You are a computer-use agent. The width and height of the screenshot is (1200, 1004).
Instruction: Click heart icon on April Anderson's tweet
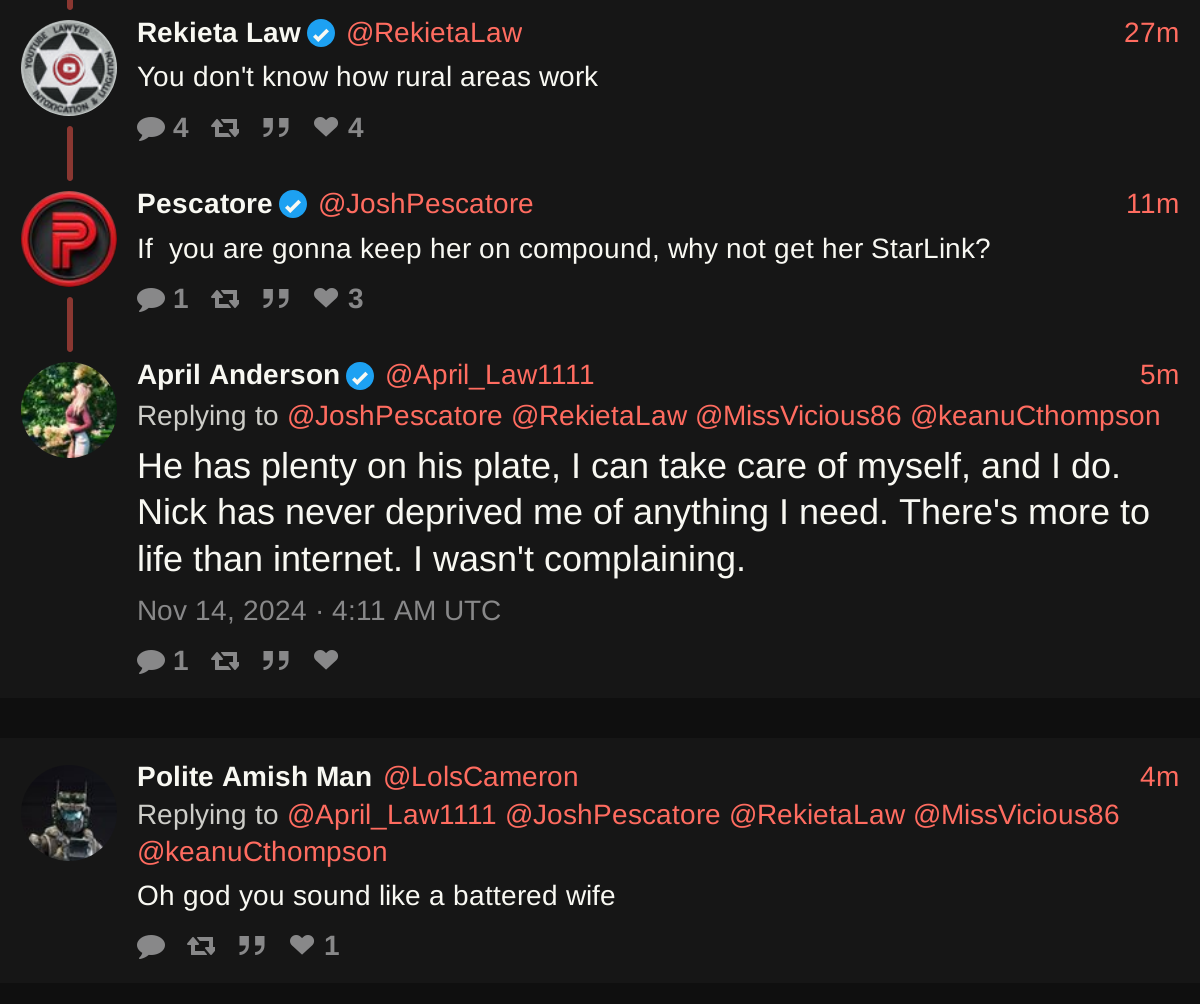click(x=326, y=659)
